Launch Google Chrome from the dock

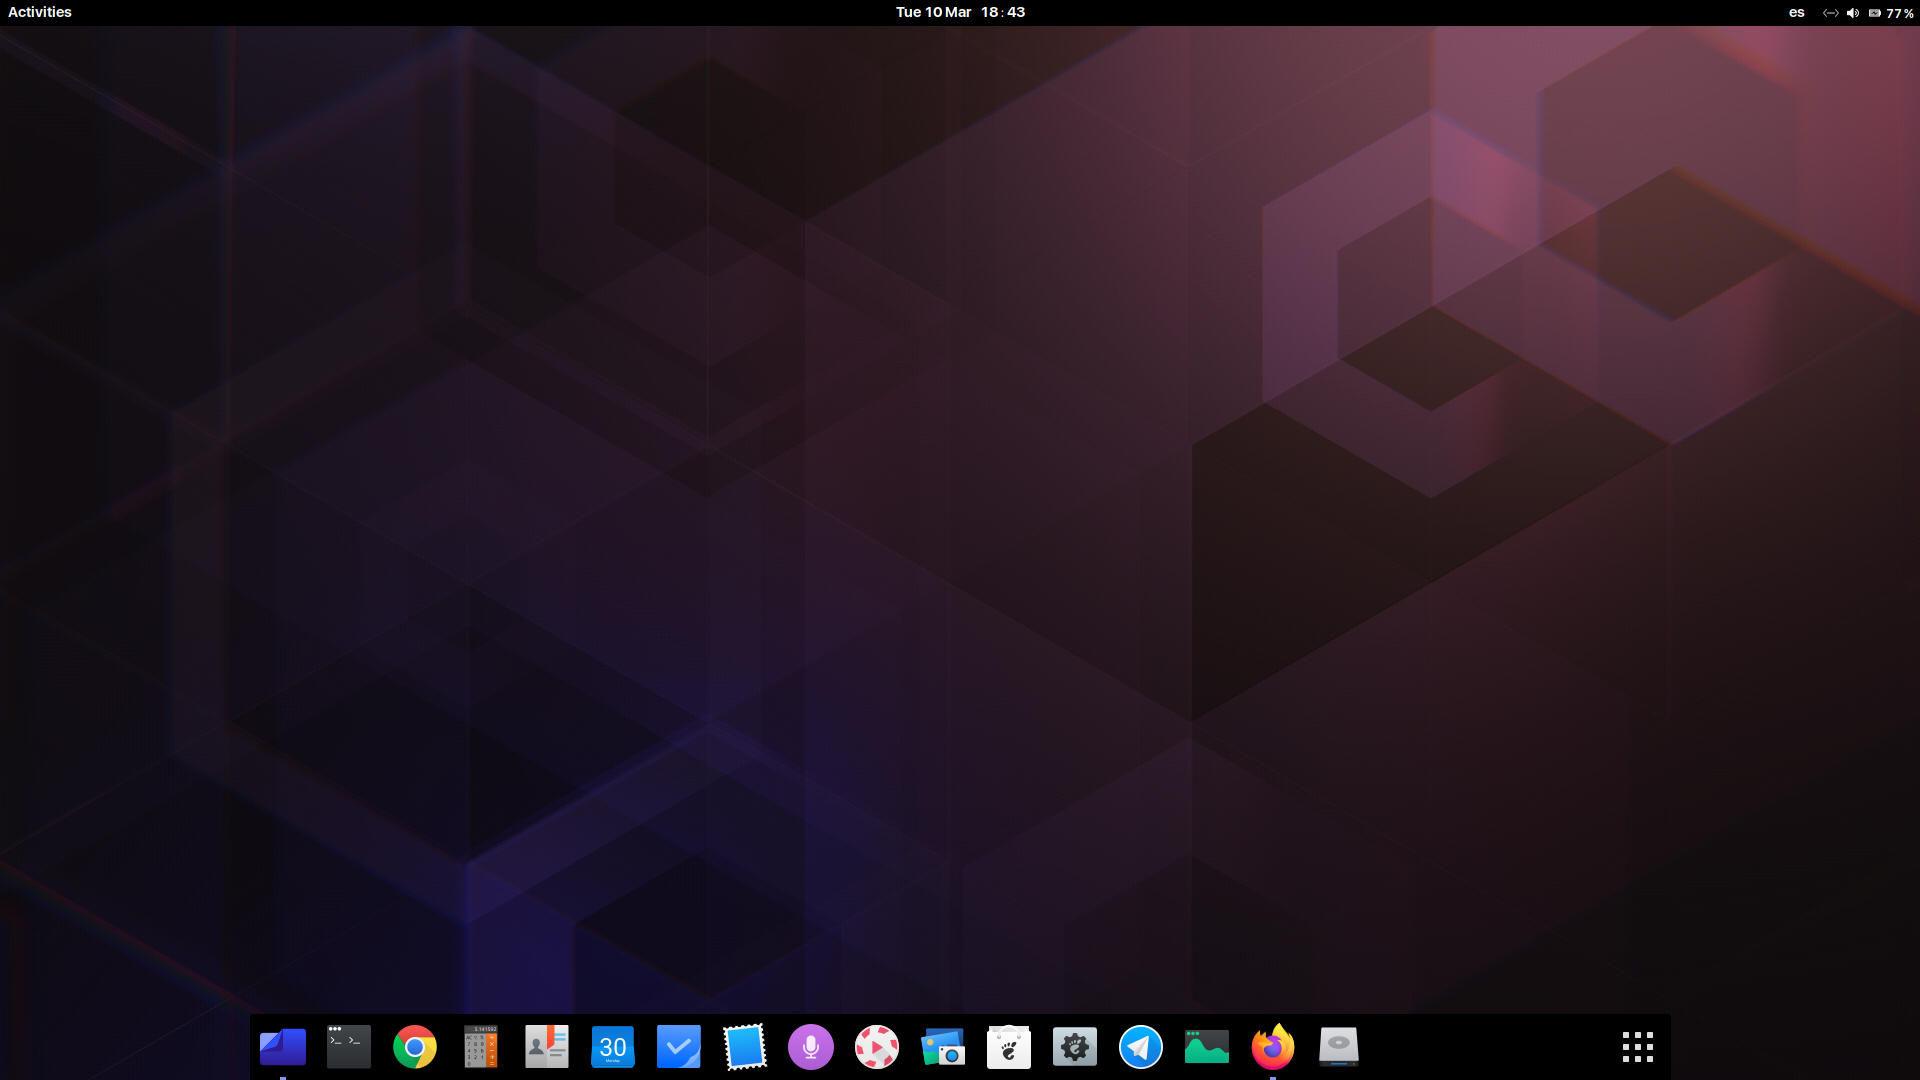click(415, 1047)
